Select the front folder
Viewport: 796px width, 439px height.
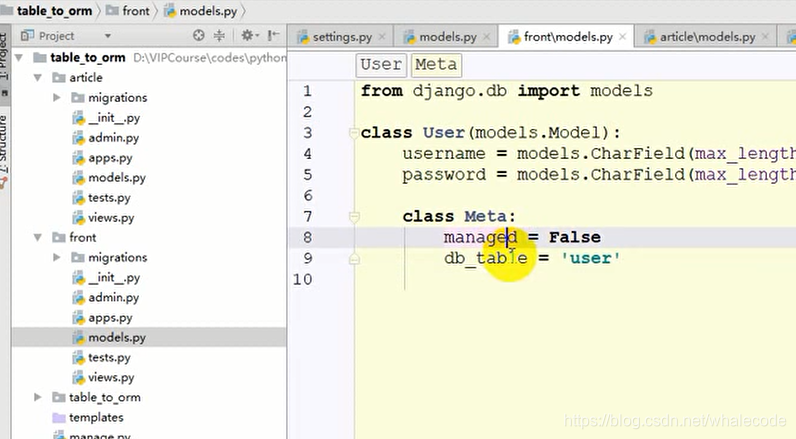click(82, 238)
